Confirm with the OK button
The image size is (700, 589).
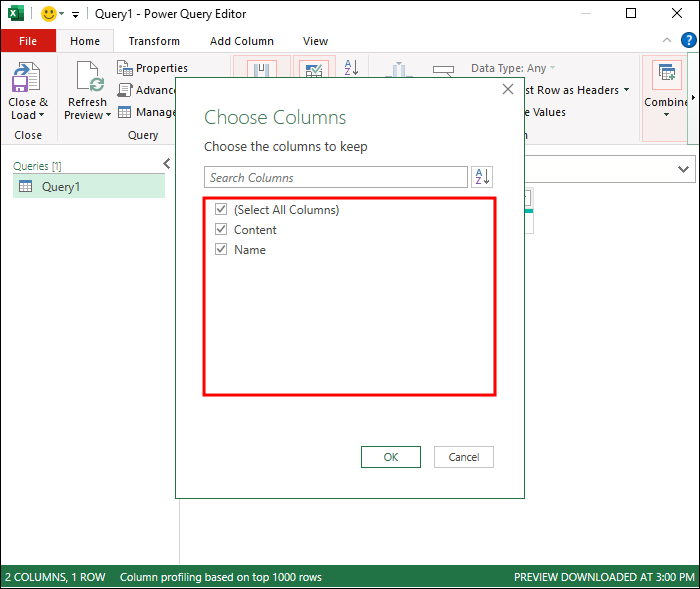[x=391, y=457]
